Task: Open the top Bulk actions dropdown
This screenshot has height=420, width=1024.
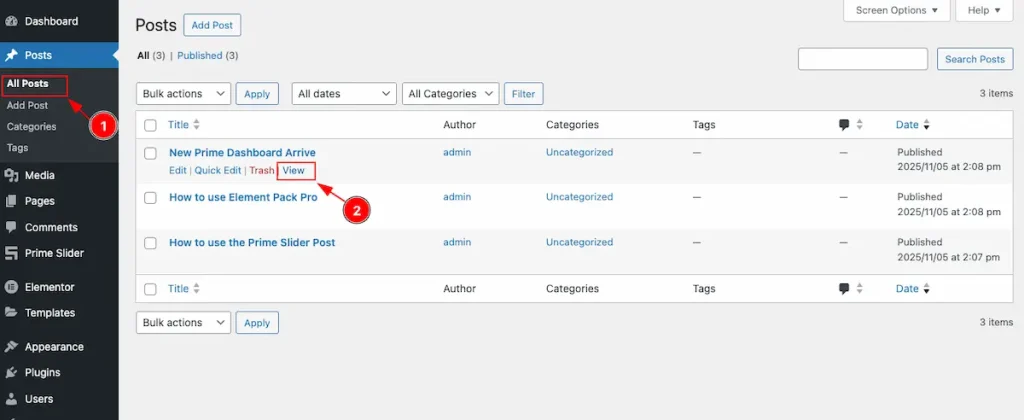Action: pyautogui.click(x=183, y=94)
